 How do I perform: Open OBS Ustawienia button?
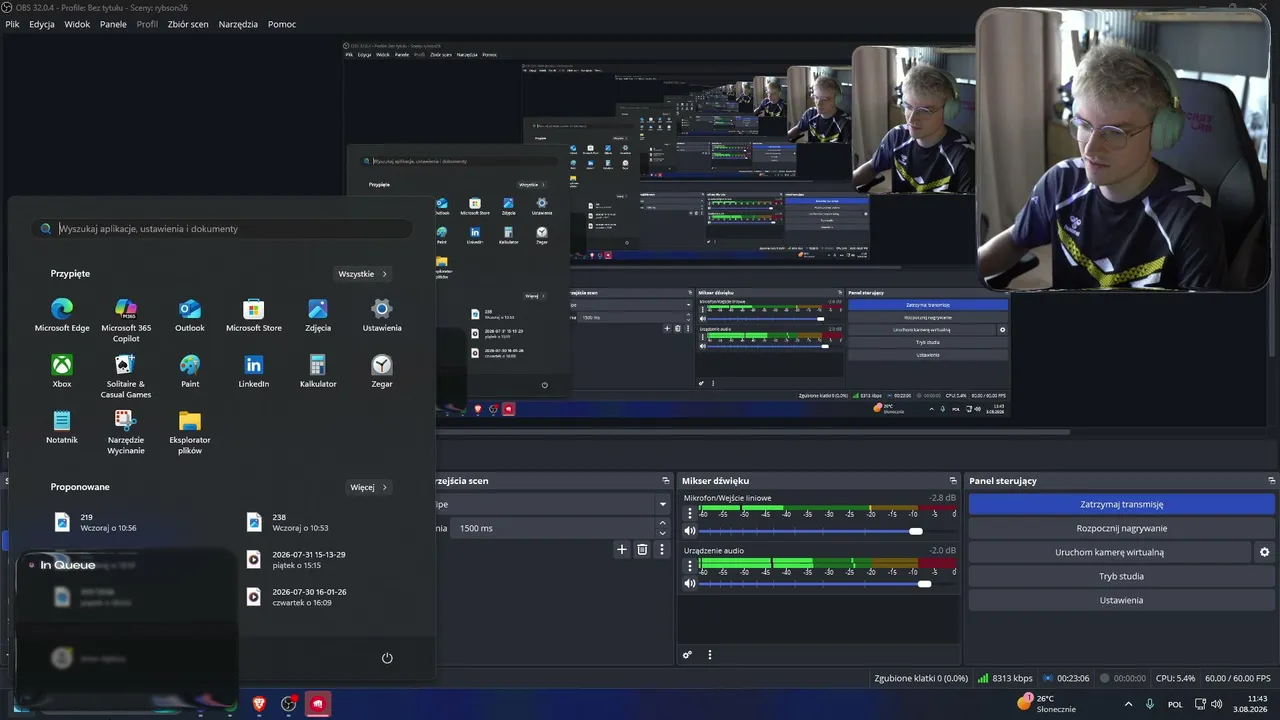1122,600
